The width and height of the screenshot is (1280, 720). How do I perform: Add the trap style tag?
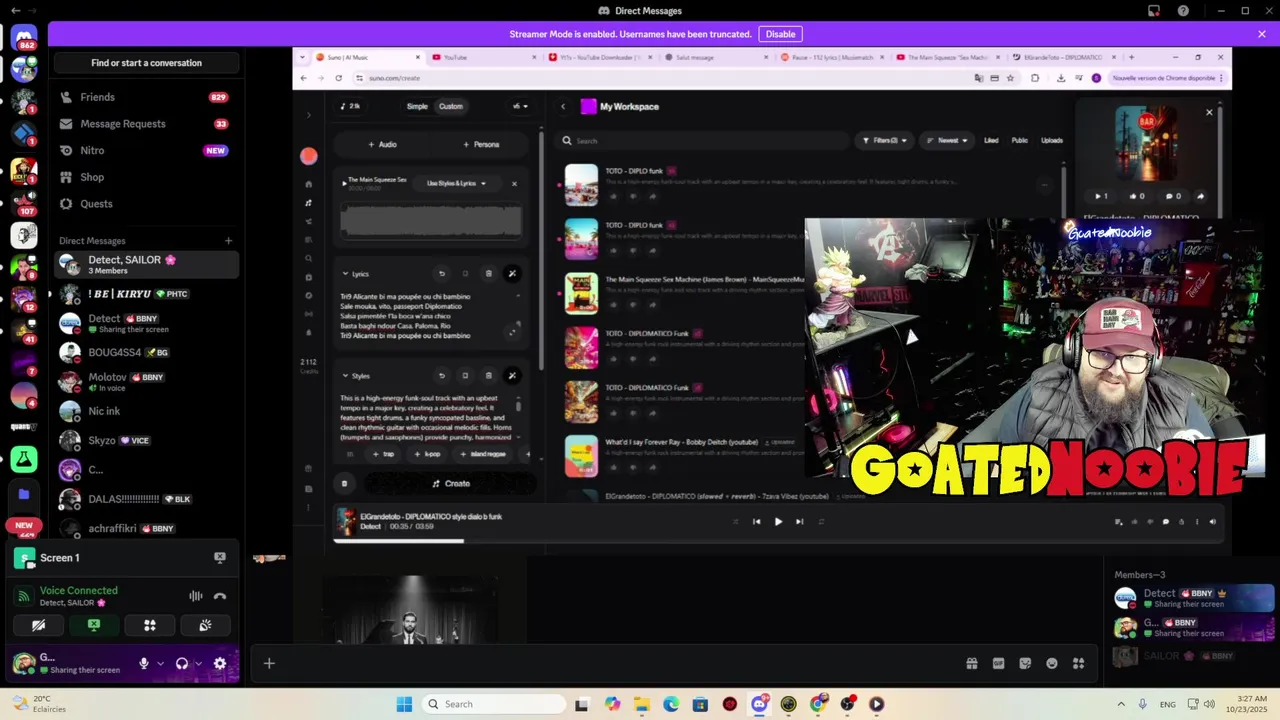[384, 454]
